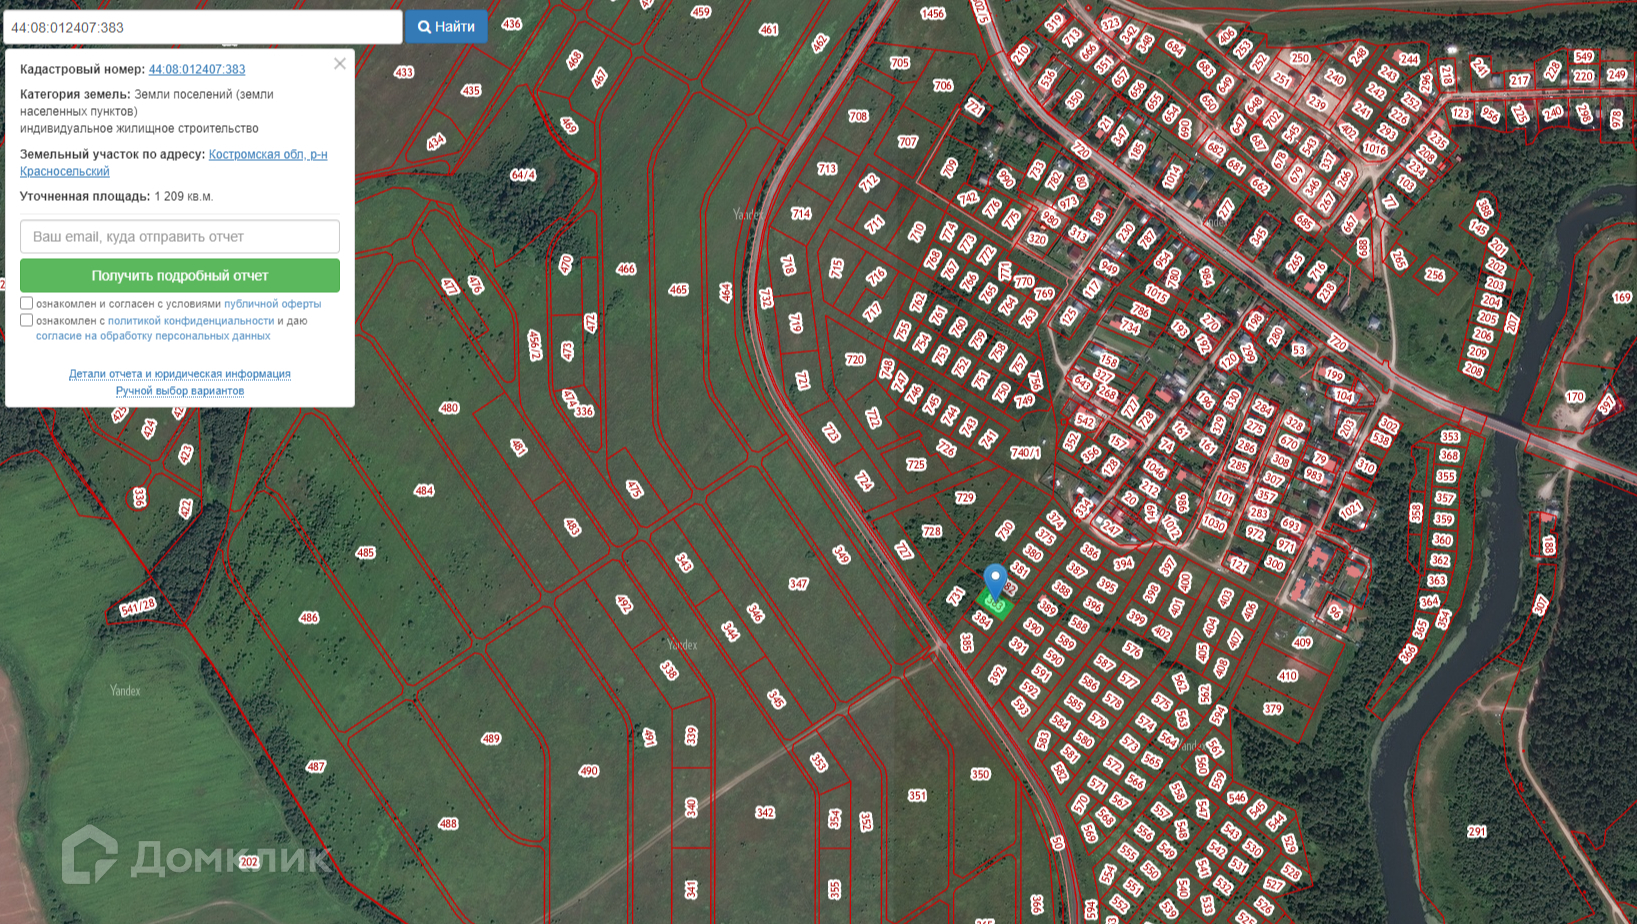Select the Категория земель label
This screenshot has height=924, width=1637.
click(75, 94)
